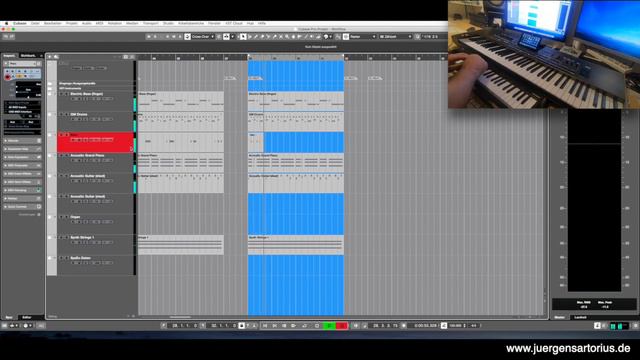Expand the Akkorde inspector section
This screenshot has height=360, width=640.
click(22, 141)
